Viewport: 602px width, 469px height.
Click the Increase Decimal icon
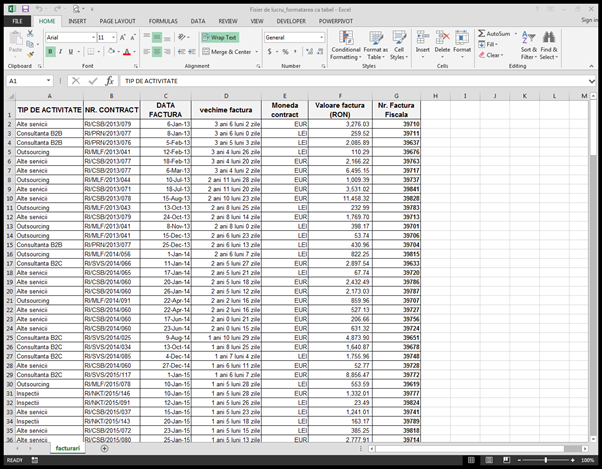coord(309,51)
